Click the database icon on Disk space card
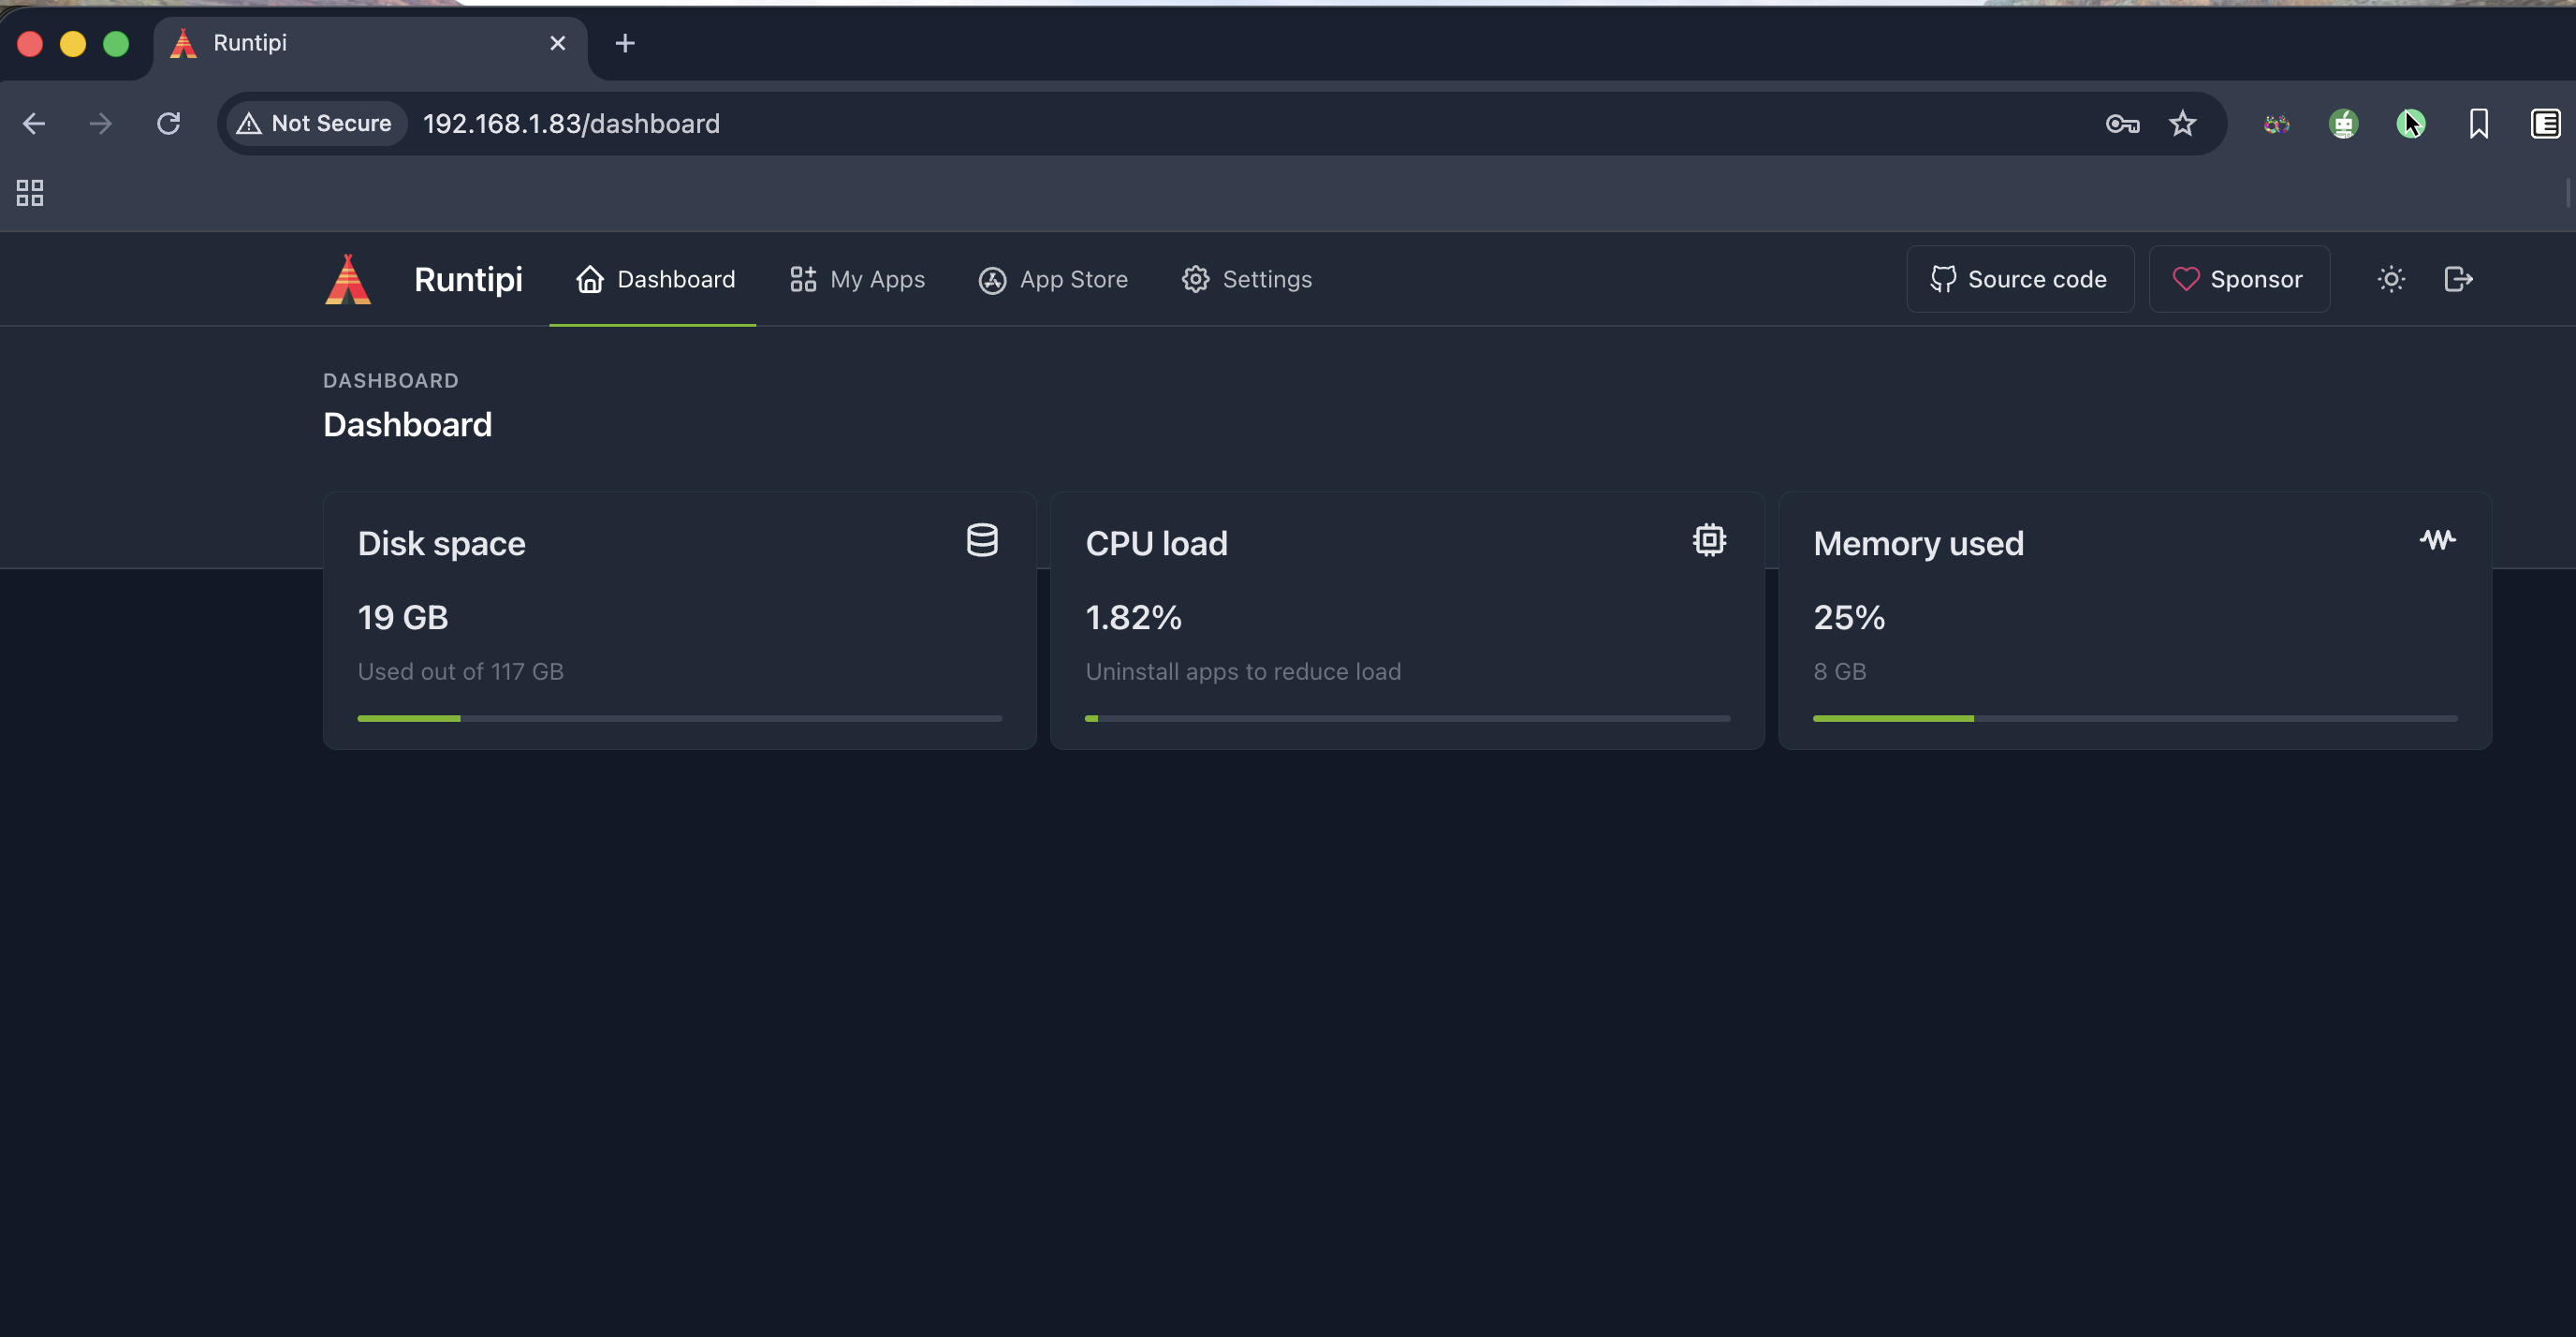Viewport: 2576px width, 1337px height. click(982, 540)
